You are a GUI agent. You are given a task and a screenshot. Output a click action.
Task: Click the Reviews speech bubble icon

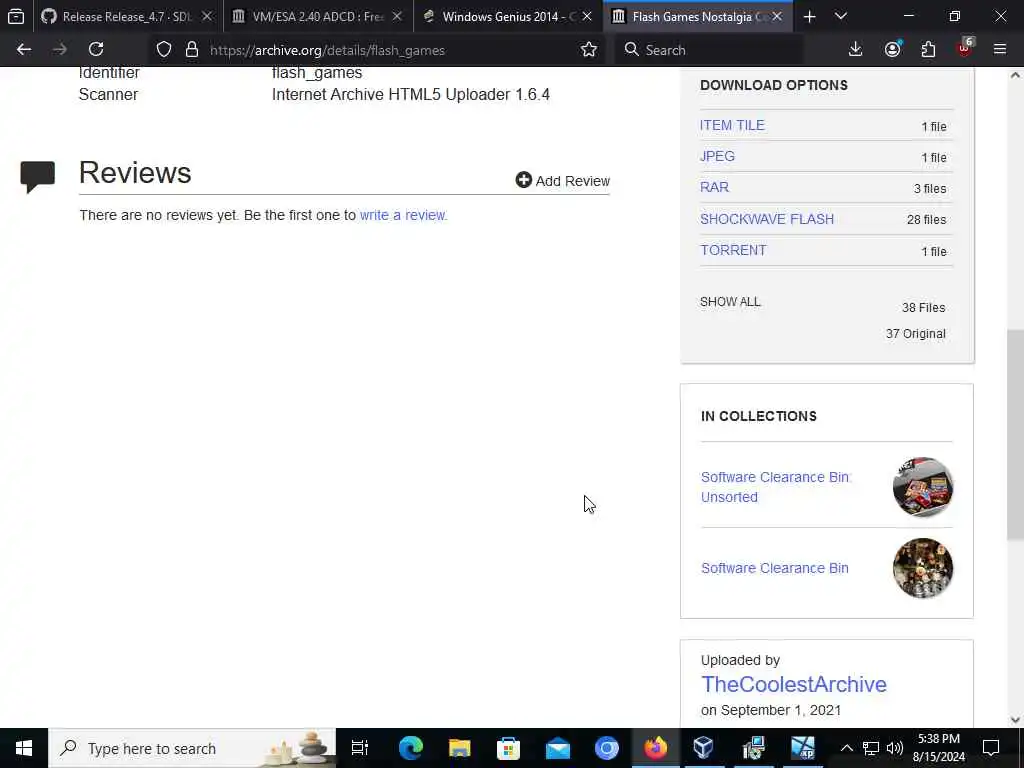tap(37, 176)
